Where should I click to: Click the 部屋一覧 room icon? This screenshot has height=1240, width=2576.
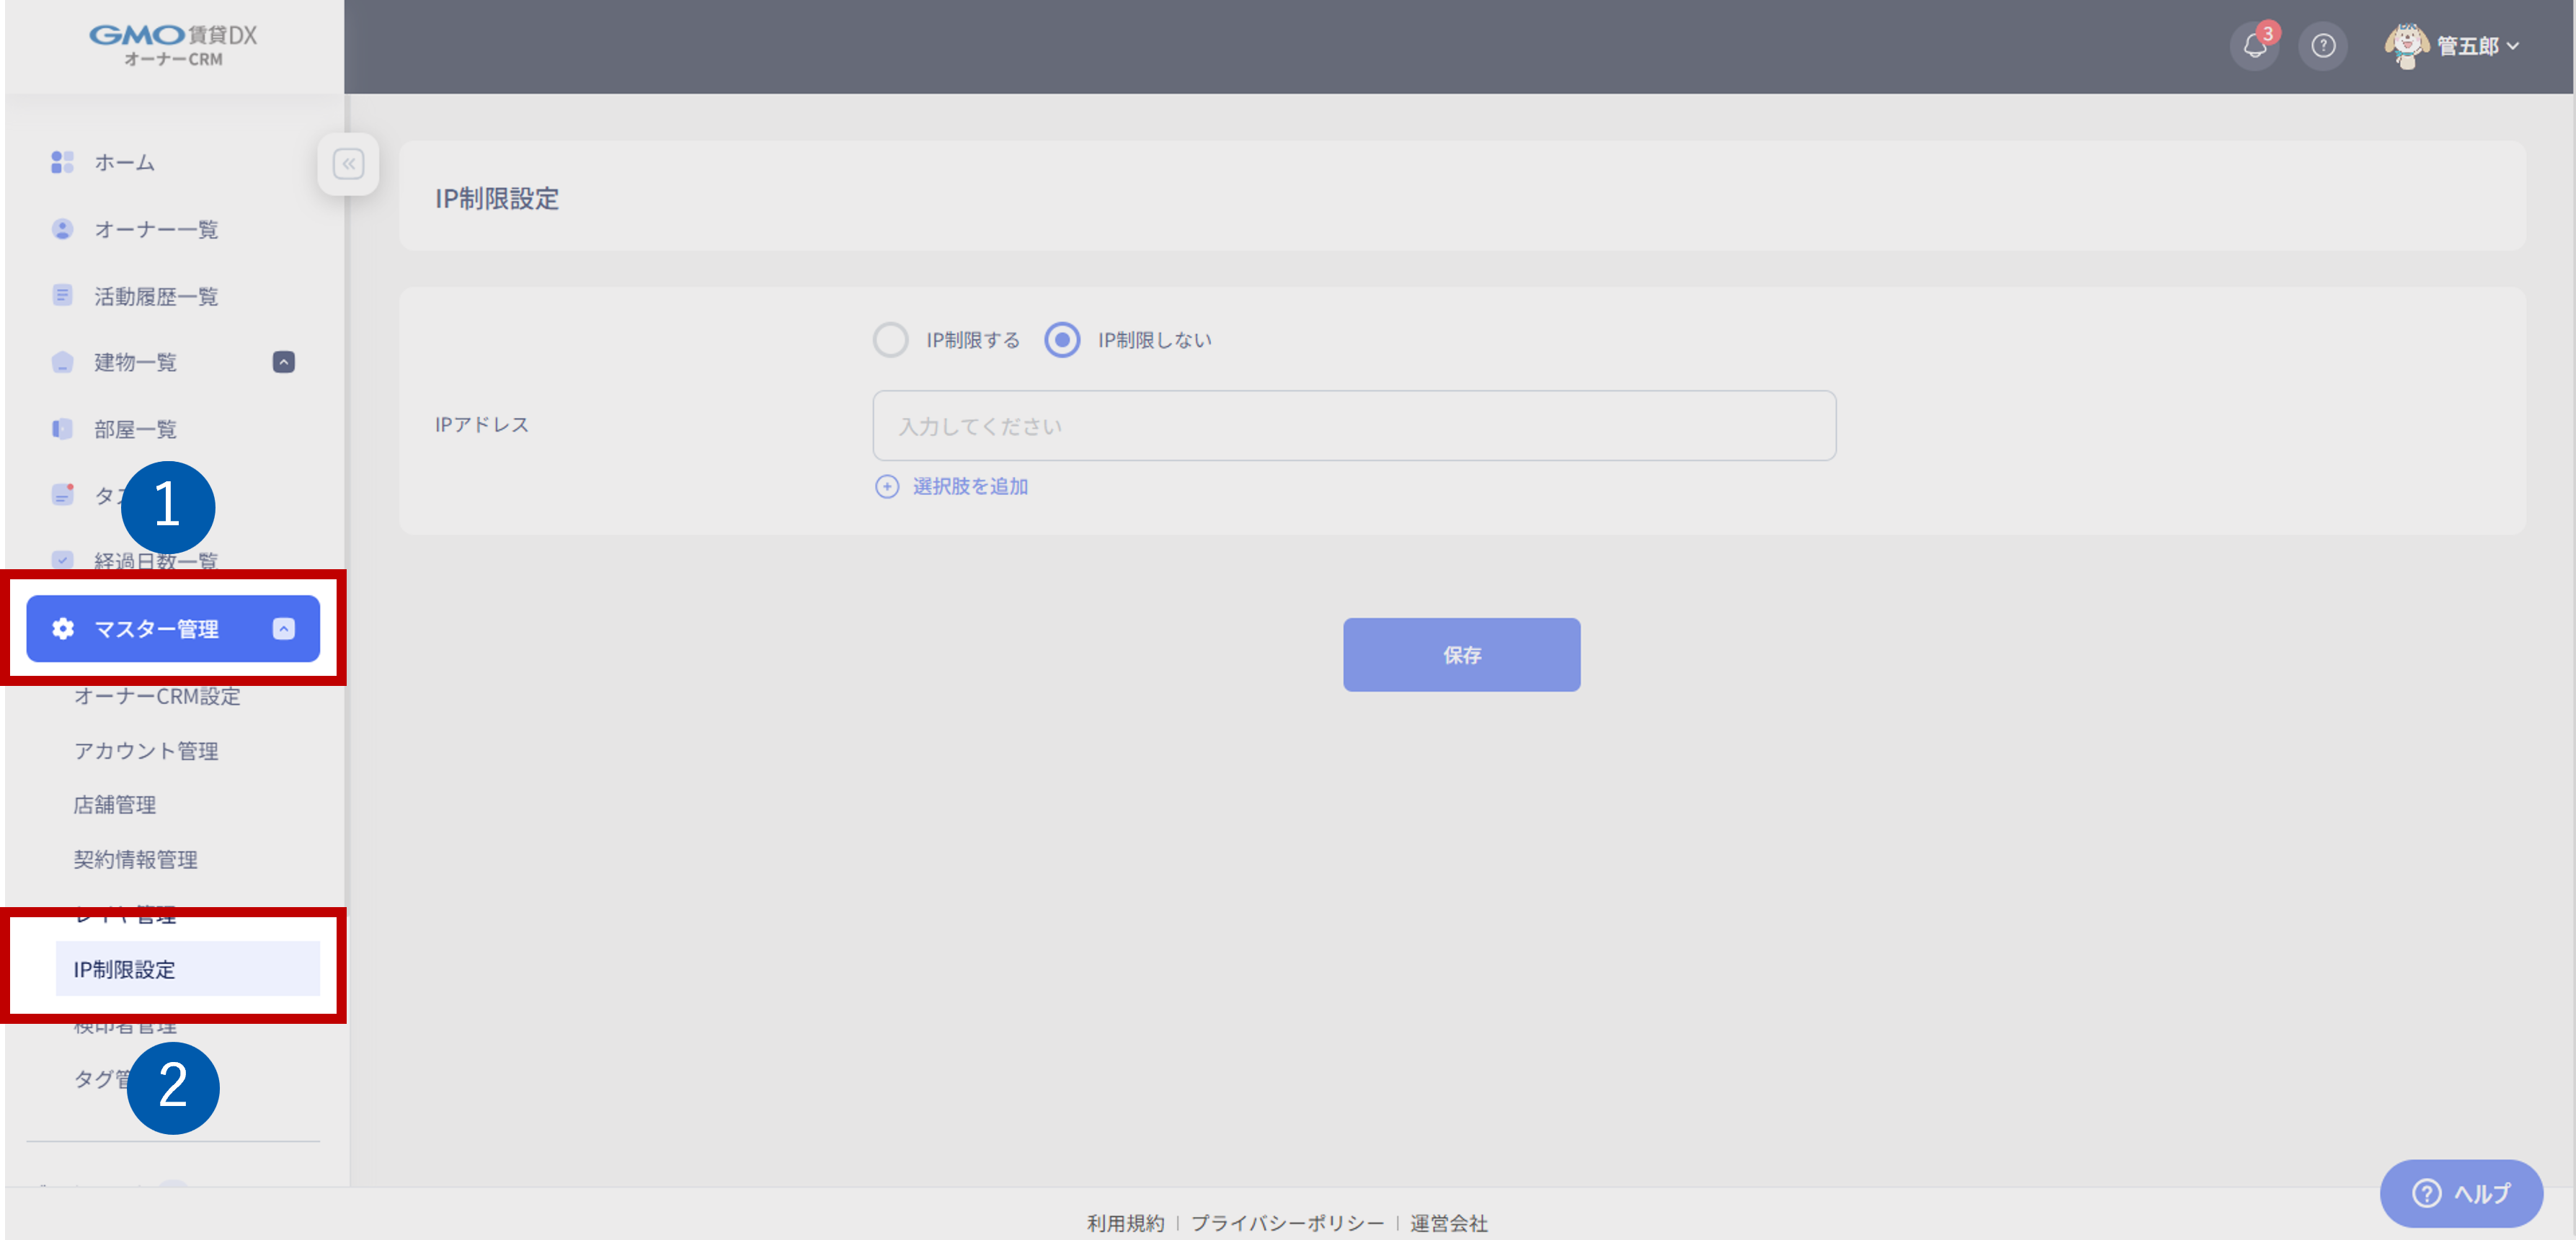coord(62,429)
